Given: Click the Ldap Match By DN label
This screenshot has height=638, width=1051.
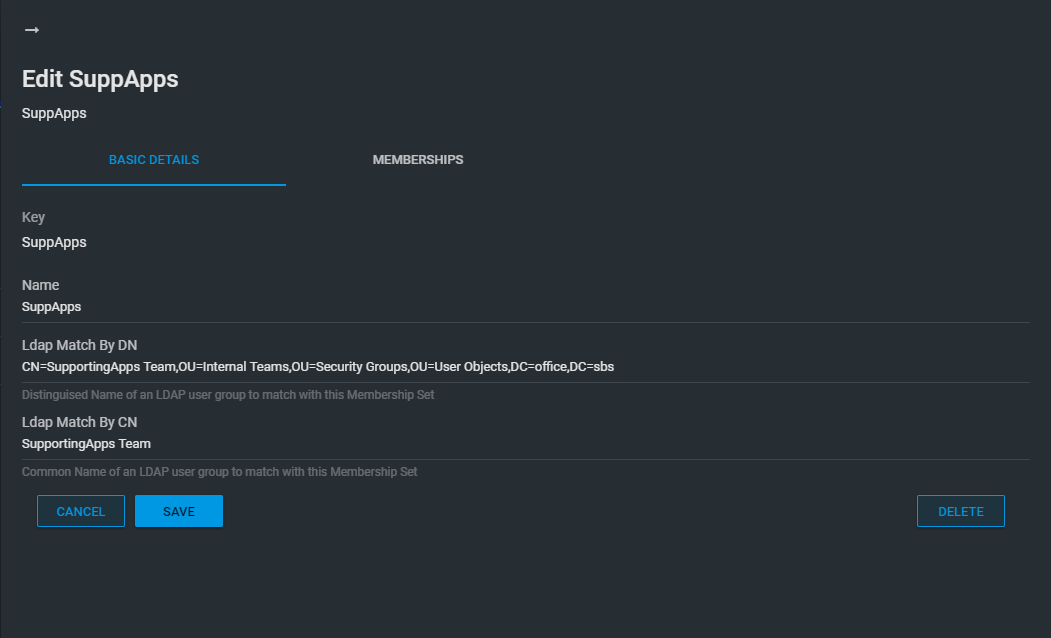Looking at the screenshot, I should pos(79,345).
